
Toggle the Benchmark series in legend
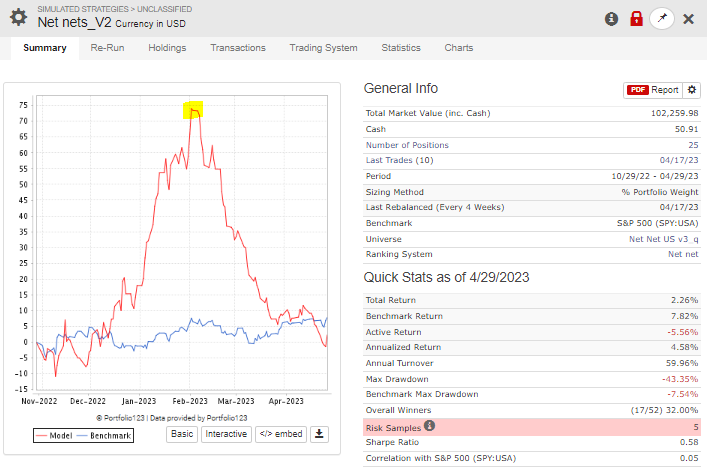pyautogui.click(x=104, y=435)
